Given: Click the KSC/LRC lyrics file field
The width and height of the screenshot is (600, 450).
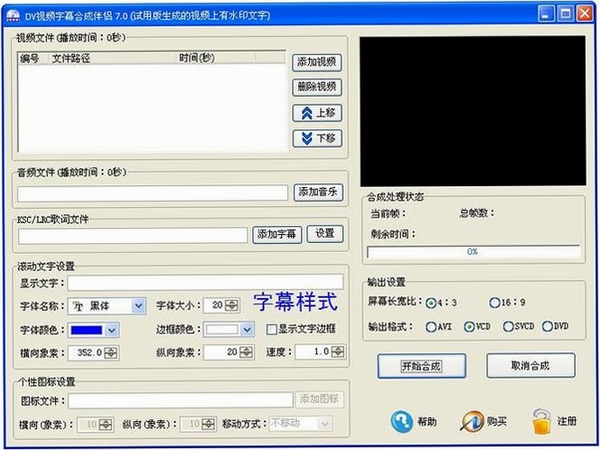Looking at the screenshot, I should [x=132, y=235].
